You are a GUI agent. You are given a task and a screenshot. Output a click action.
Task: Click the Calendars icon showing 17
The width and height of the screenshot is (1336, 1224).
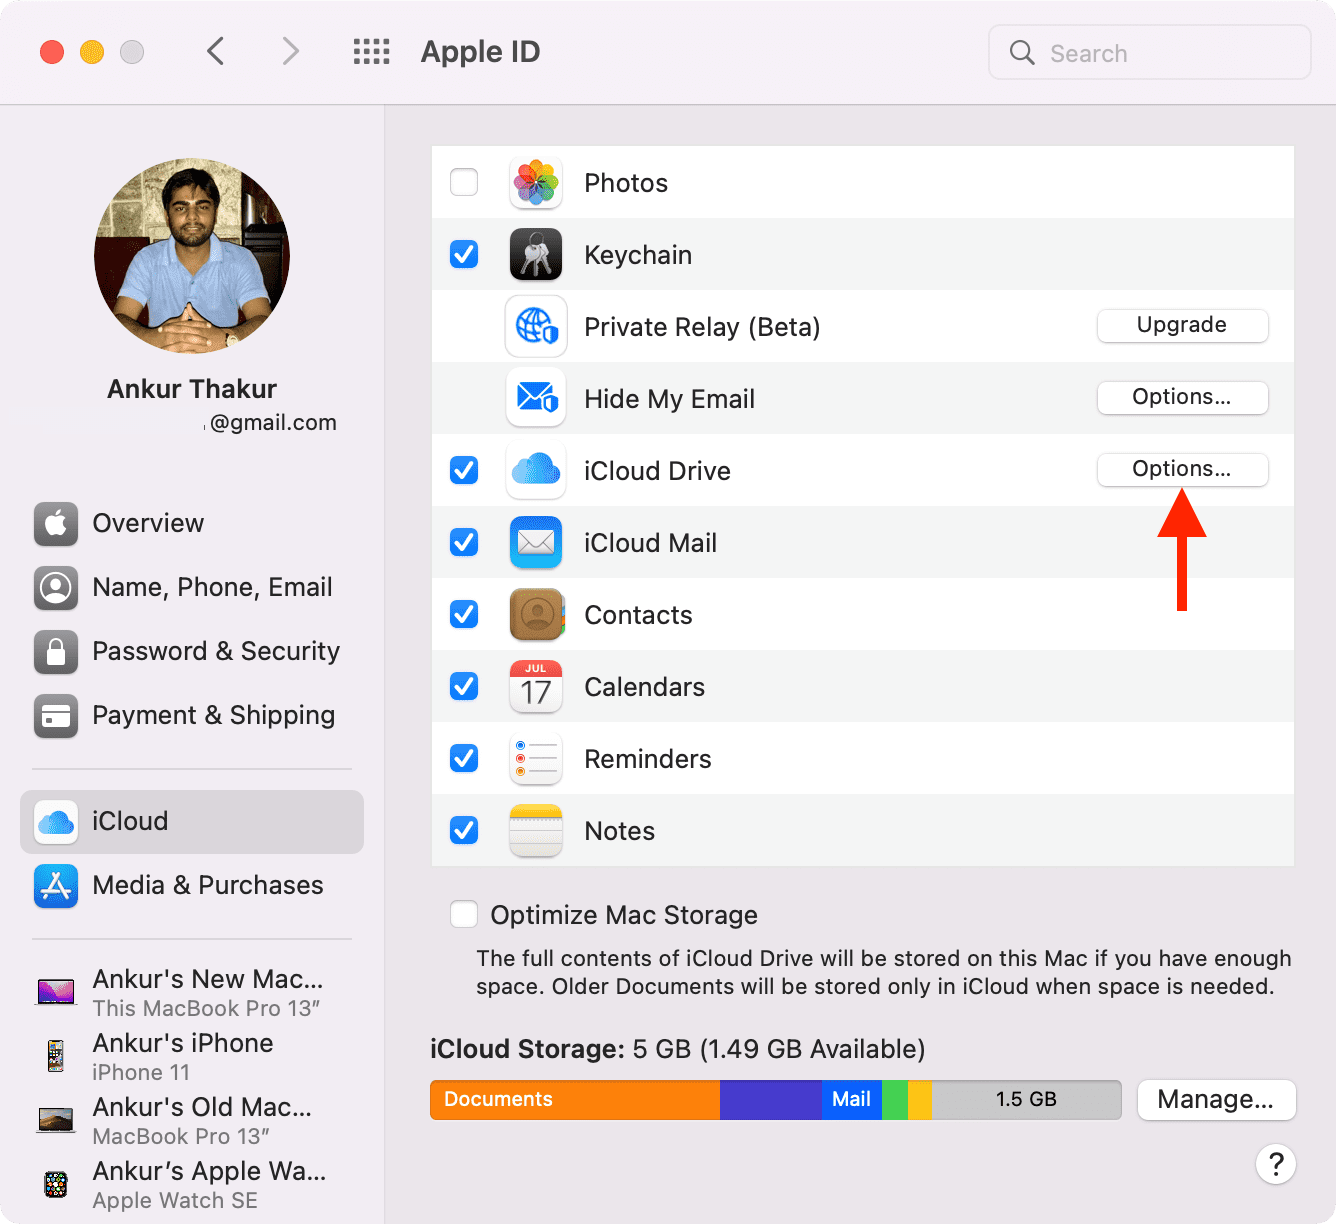tap(536, 687)
